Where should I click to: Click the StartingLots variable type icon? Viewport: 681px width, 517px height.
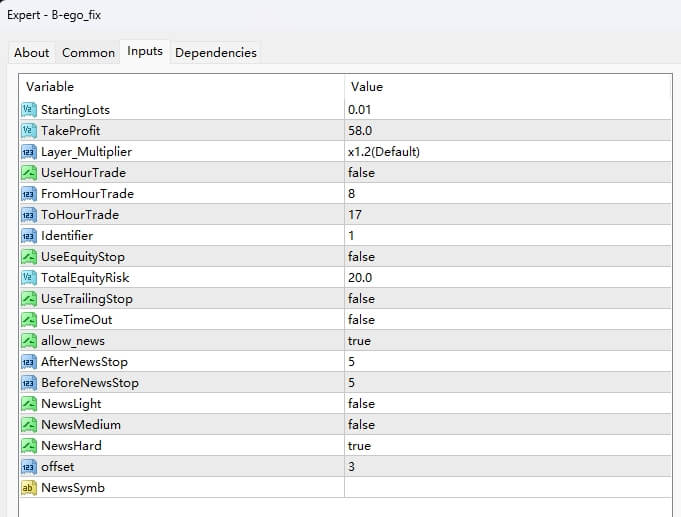(28, 109)
